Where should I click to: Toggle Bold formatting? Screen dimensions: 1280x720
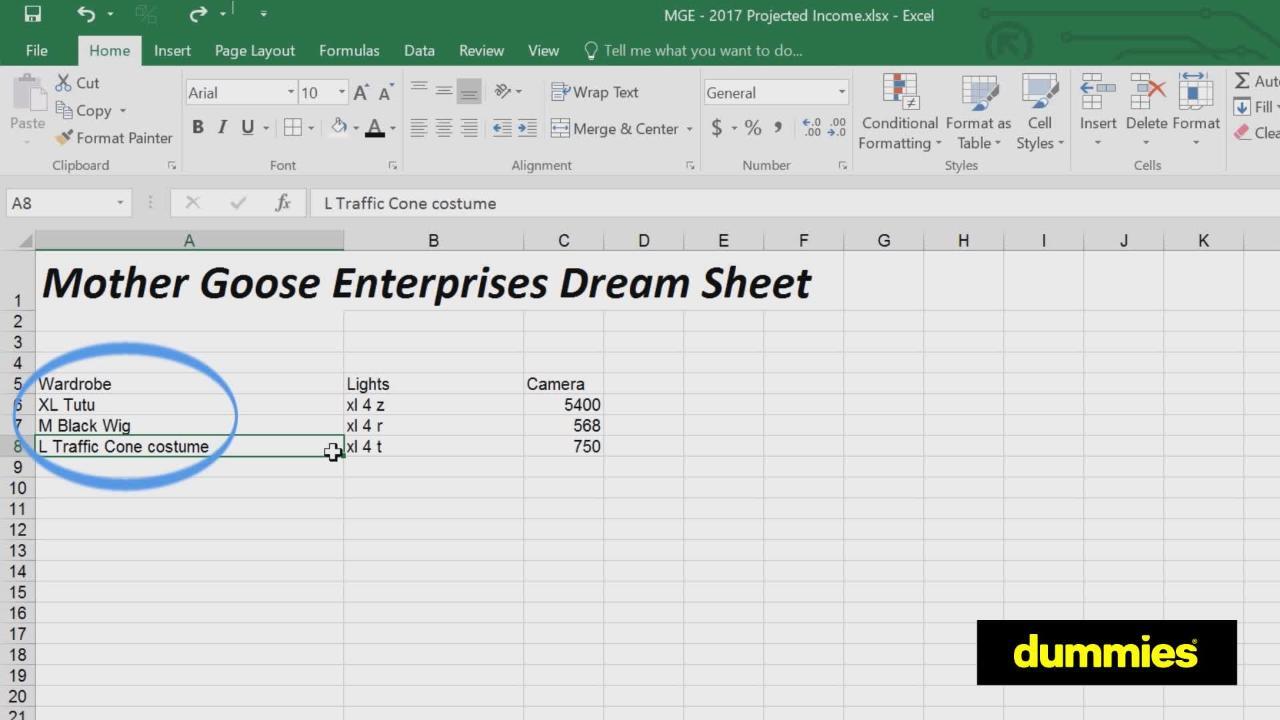pos(198,127)
